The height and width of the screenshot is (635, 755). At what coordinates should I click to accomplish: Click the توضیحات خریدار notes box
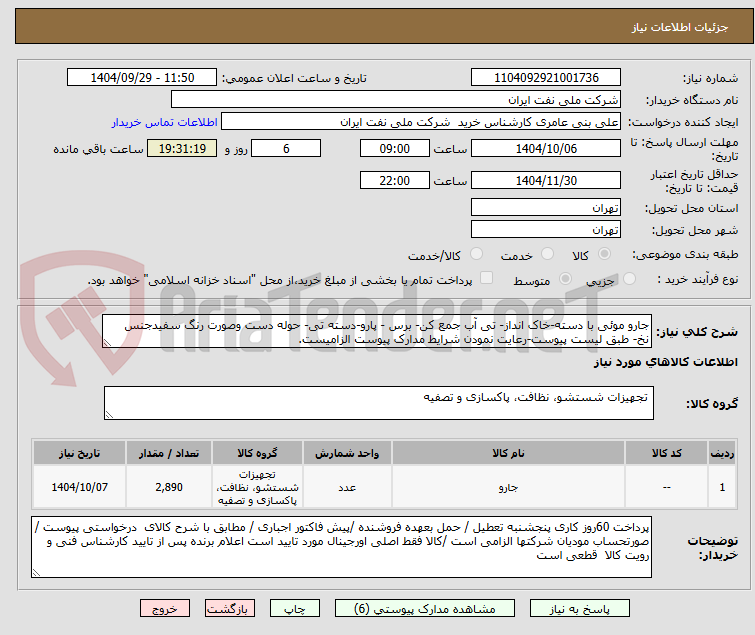pos(341,547)
